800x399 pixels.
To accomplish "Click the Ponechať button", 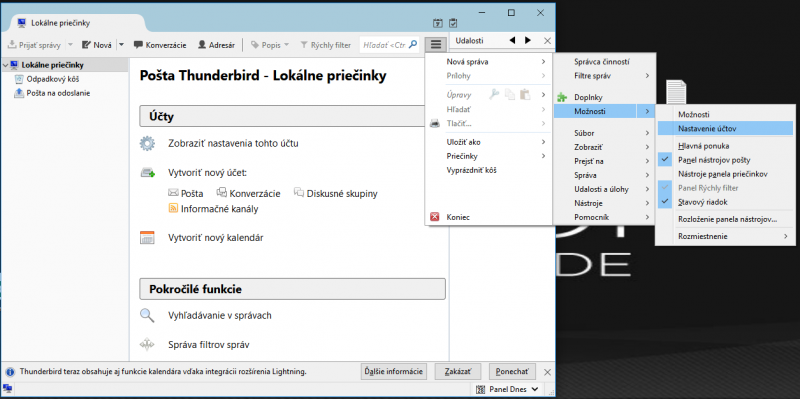I will 512,371.
